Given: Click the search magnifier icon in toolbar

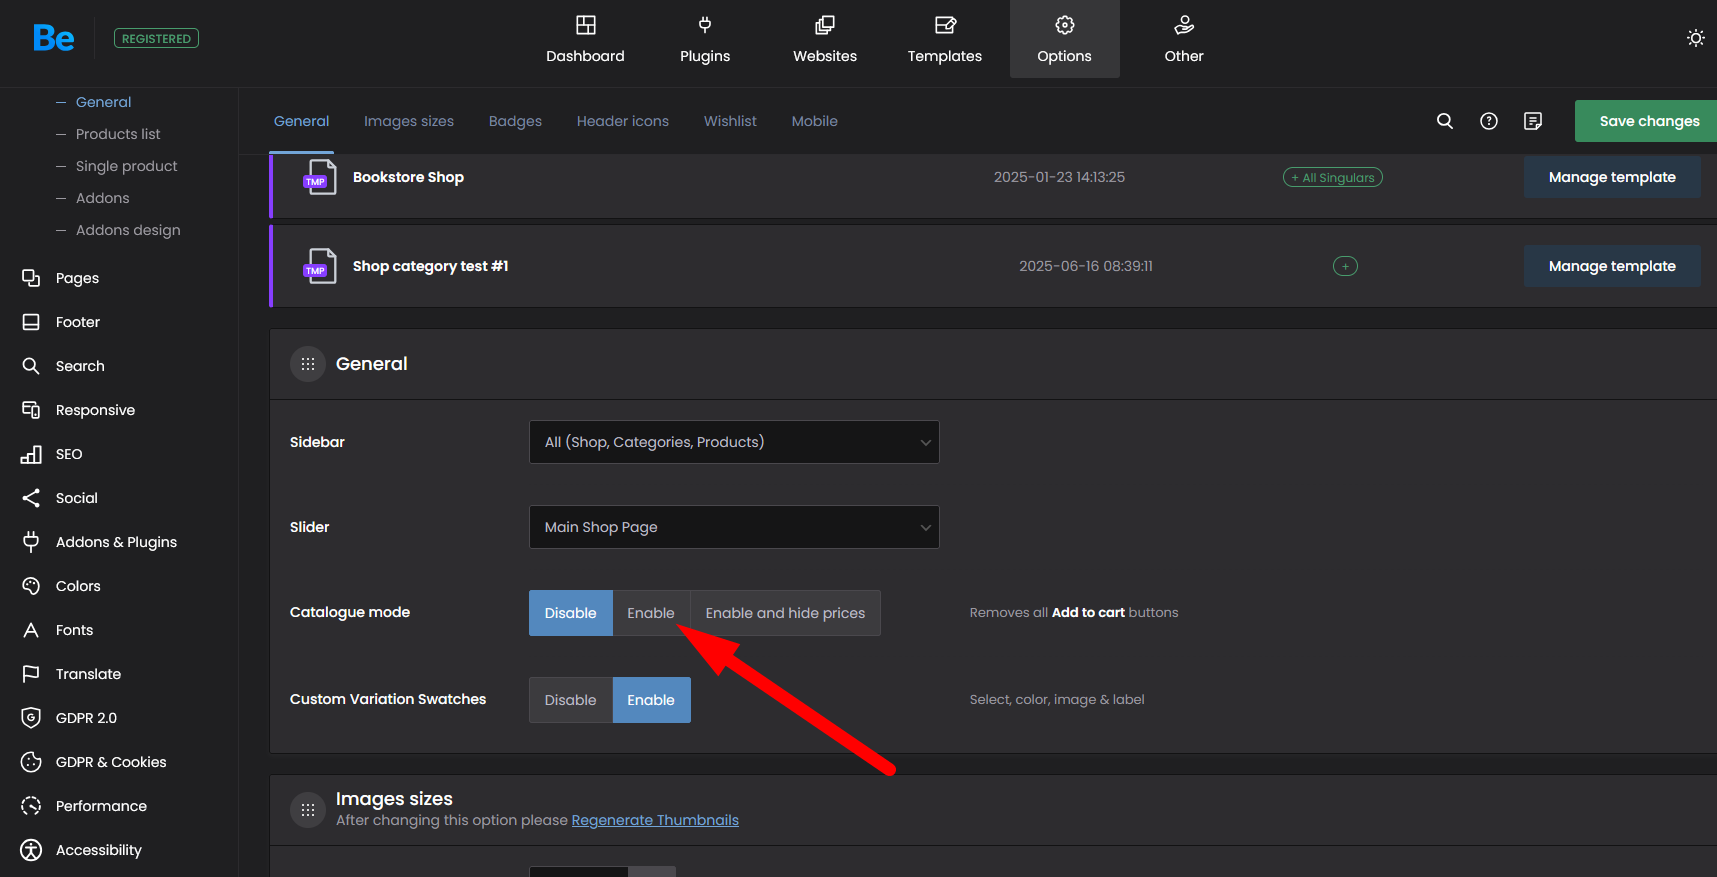Looking at the screenshot, I should (1444, 121).
